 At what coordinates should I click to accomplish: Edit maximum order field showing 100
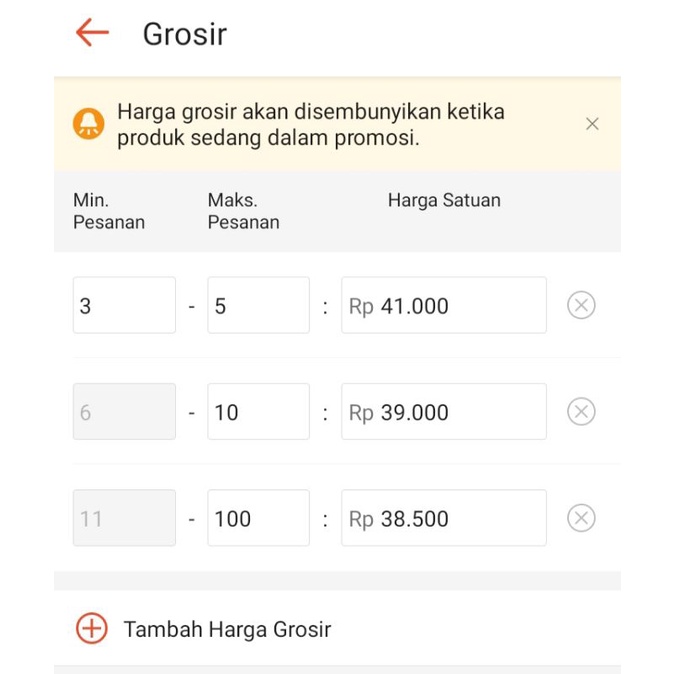258,517
